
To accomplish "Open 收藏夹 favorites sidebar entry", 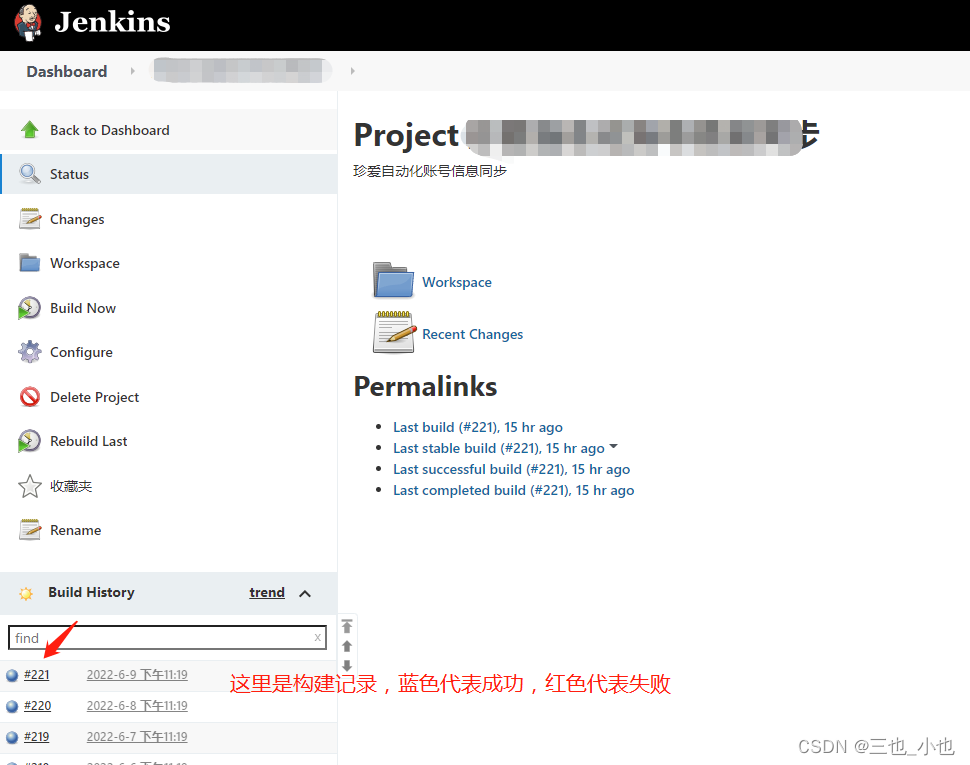I will pos(71,487).
